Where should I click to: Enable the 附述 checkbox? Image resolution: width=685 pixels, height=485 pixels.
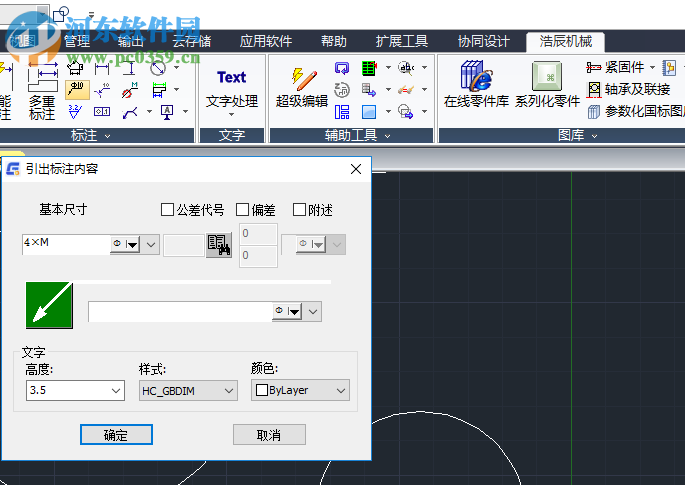[x=299, y=210]
